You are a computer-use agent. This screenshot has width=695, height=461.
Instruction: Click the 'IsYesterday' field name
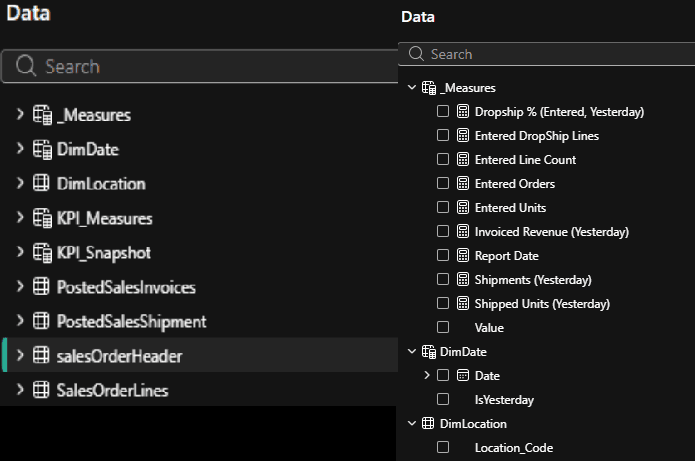[x=504, y=400]
